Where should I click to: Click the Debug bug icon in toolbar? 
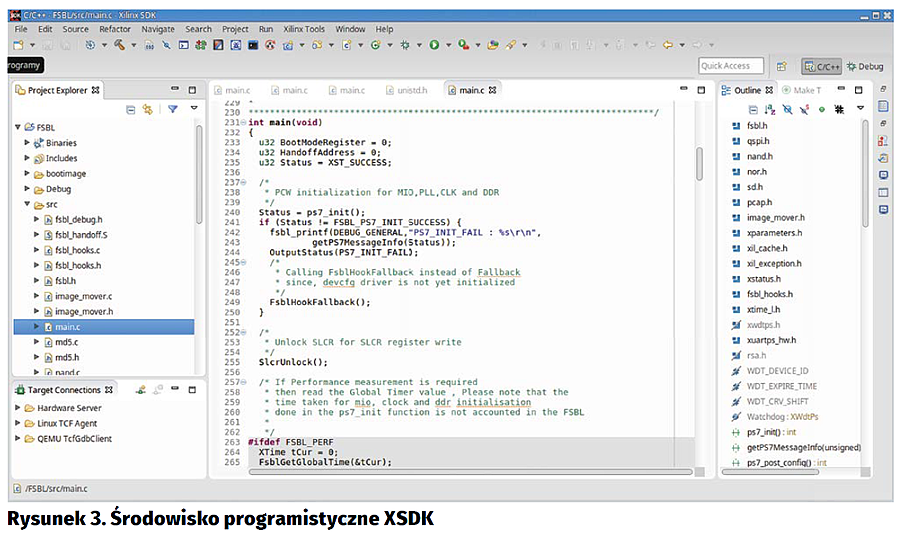[x=405, y=45]
